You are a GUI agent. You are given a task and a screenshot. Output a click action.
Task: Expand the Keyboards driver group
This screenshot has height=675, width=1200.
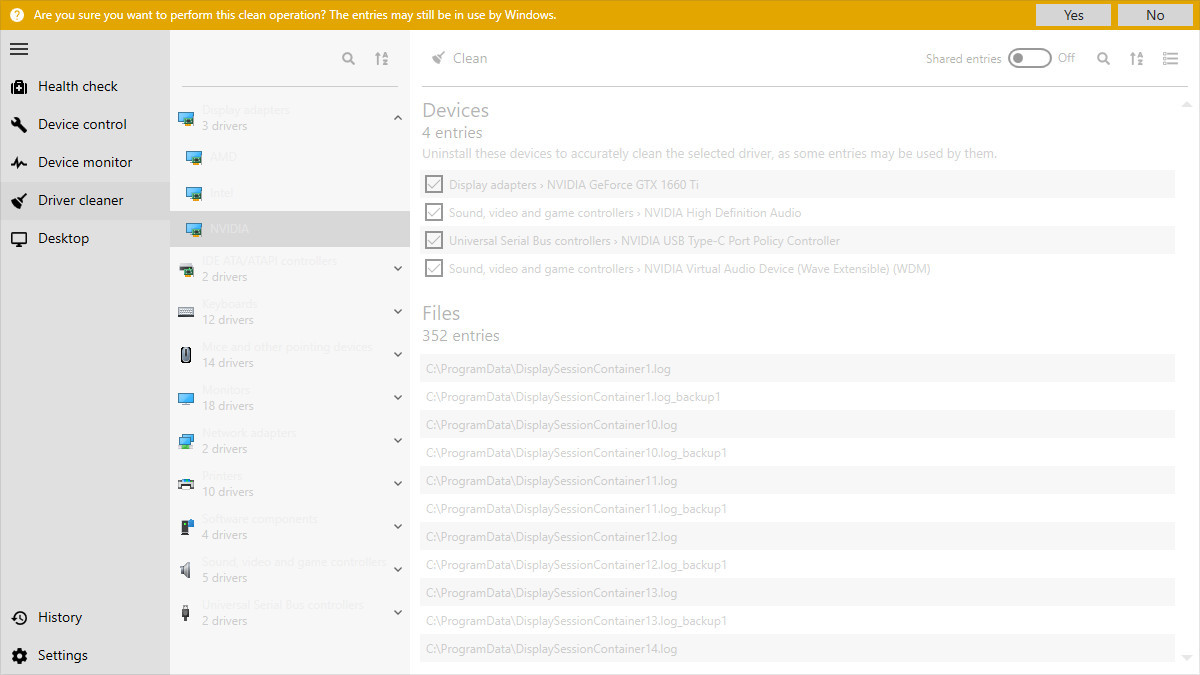coord(397,311)
